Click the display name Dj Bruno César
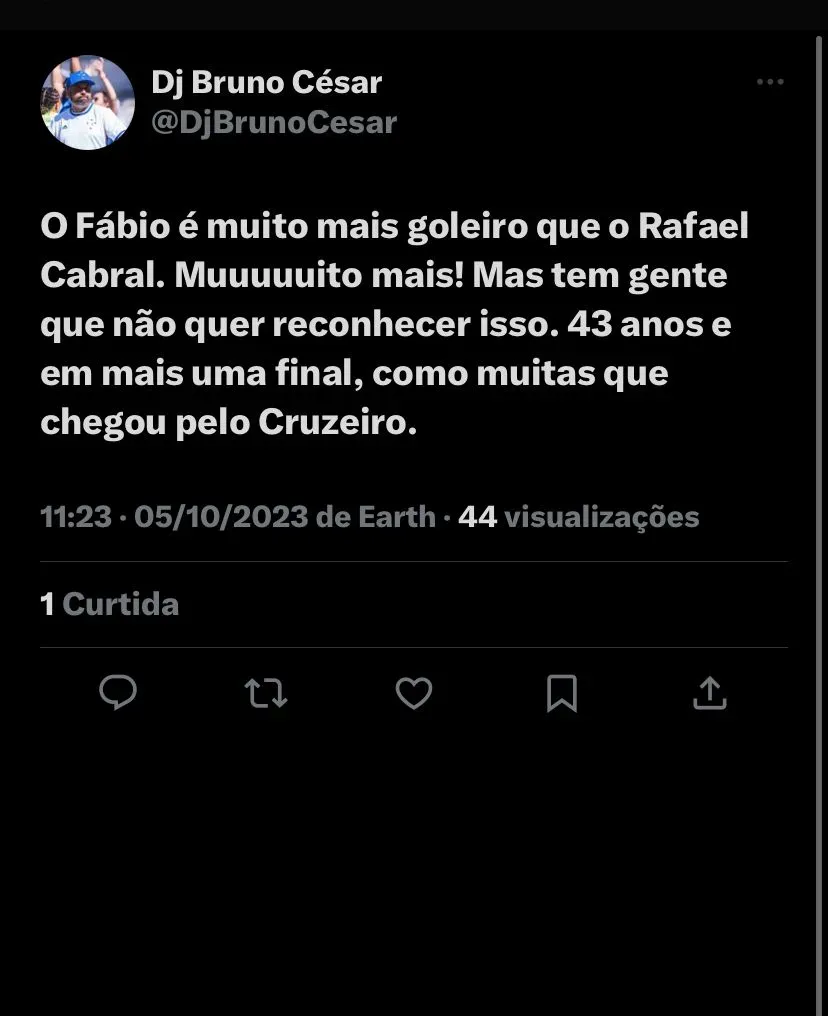This screenshot has width=828, height=1016. click(266, 82)
